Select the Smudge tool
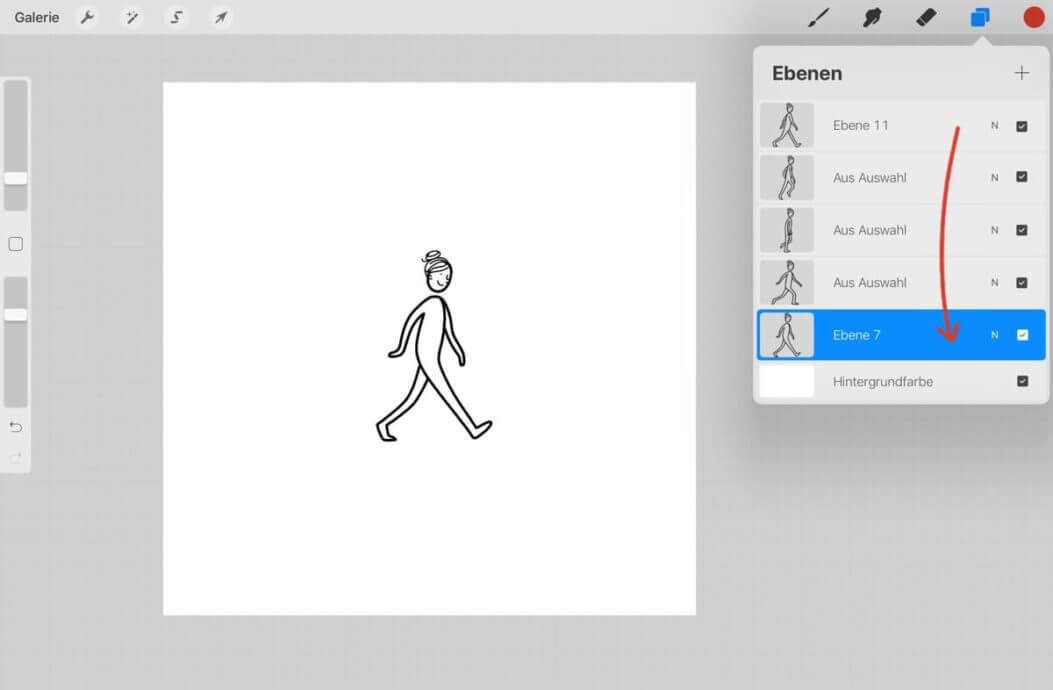Image resolution: width=1053 pixels, height=690 pixels. click(872, 17)
